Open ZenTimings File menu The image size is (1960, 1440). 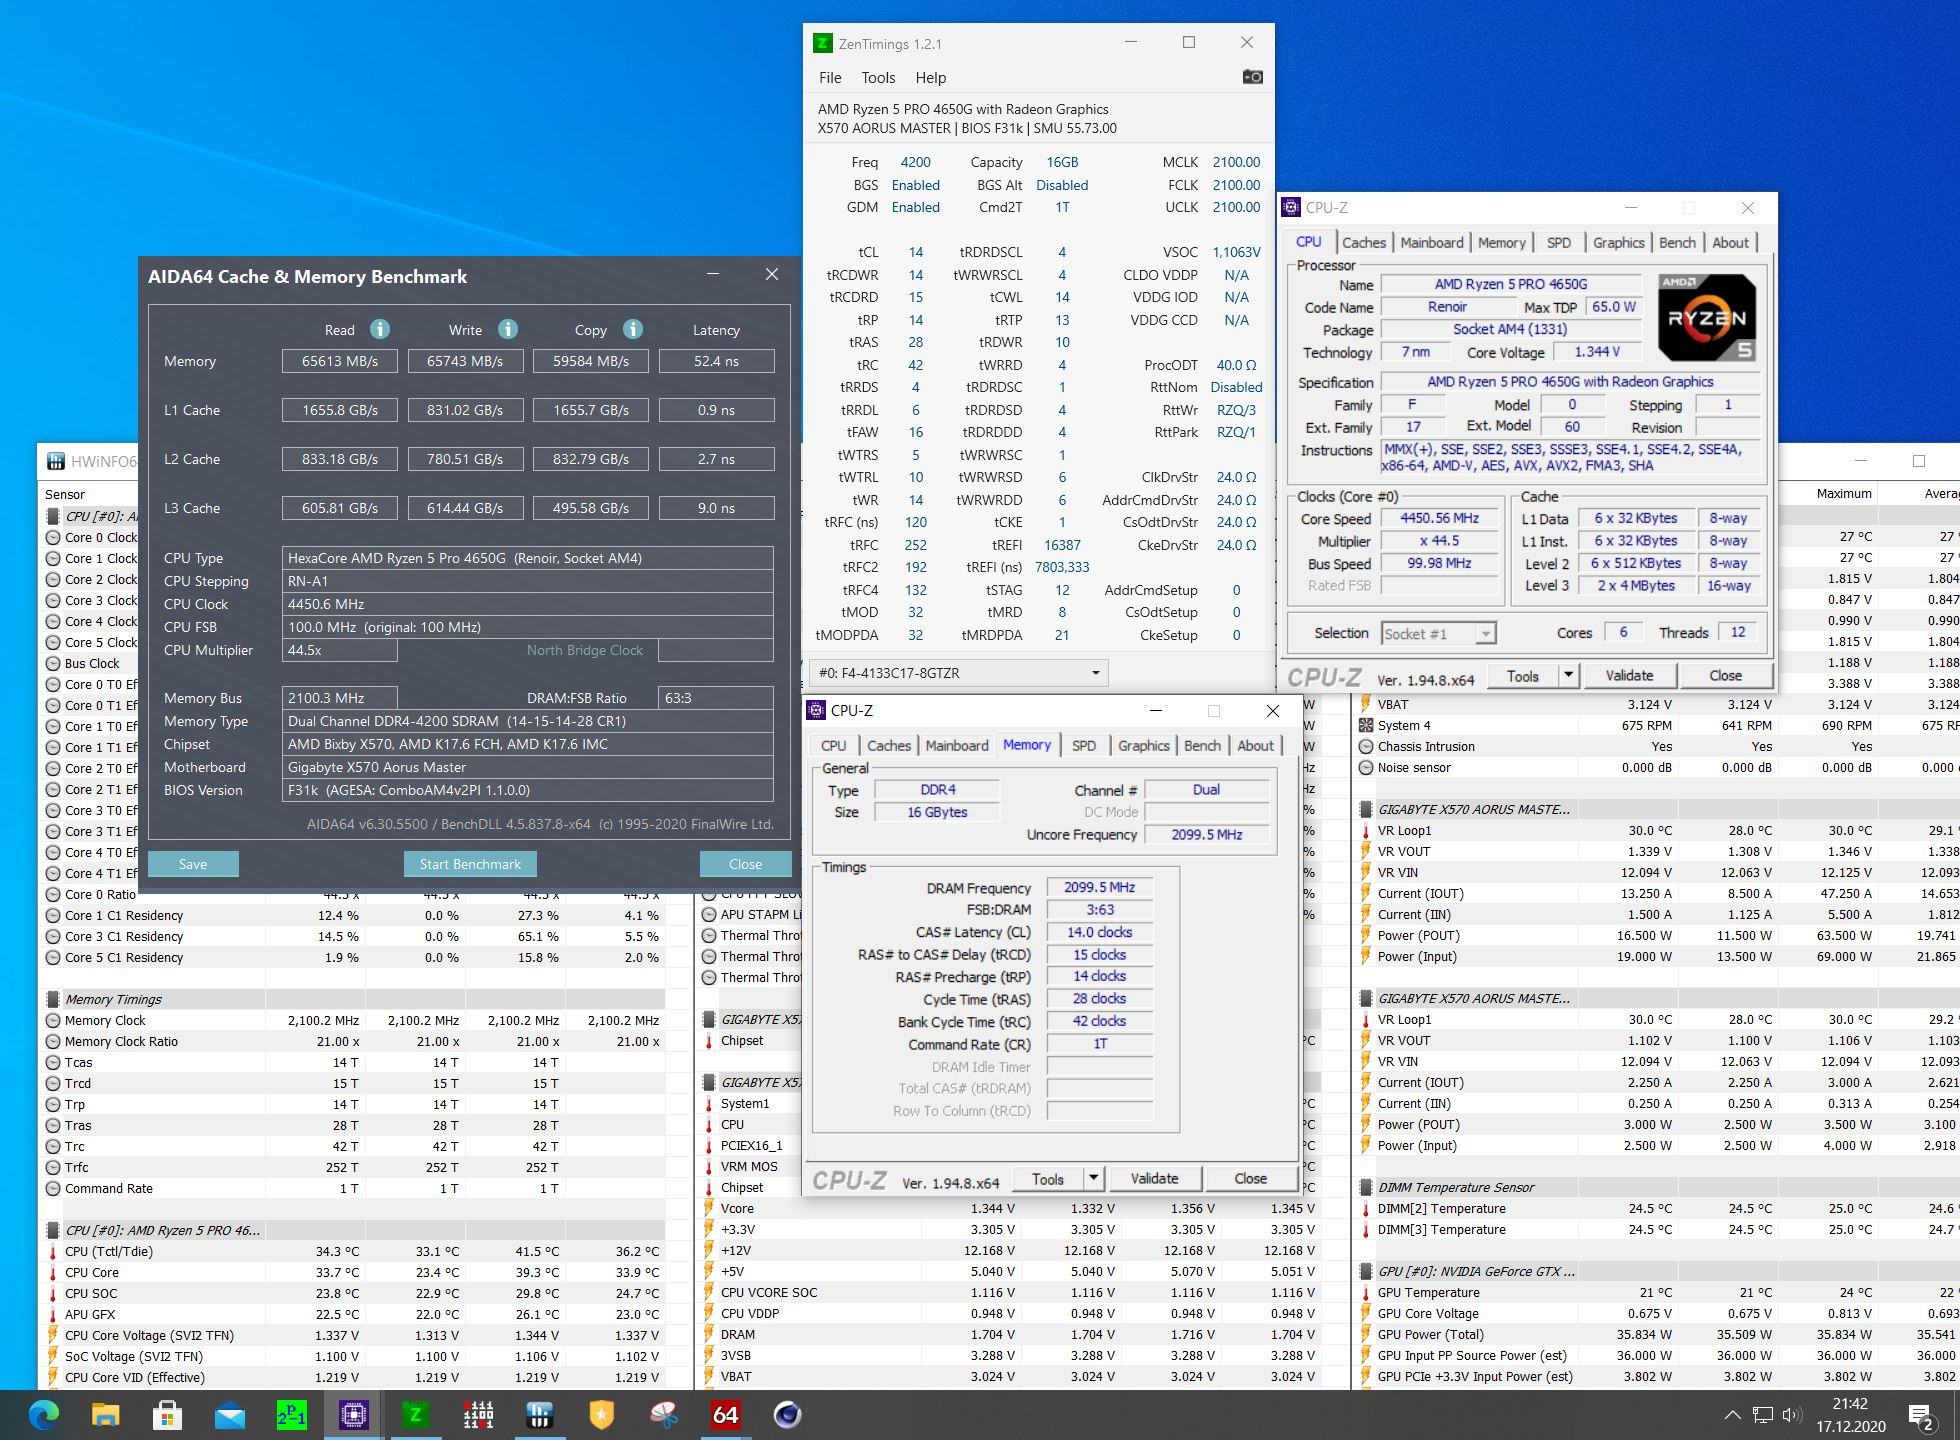click(x=830, y=77)
